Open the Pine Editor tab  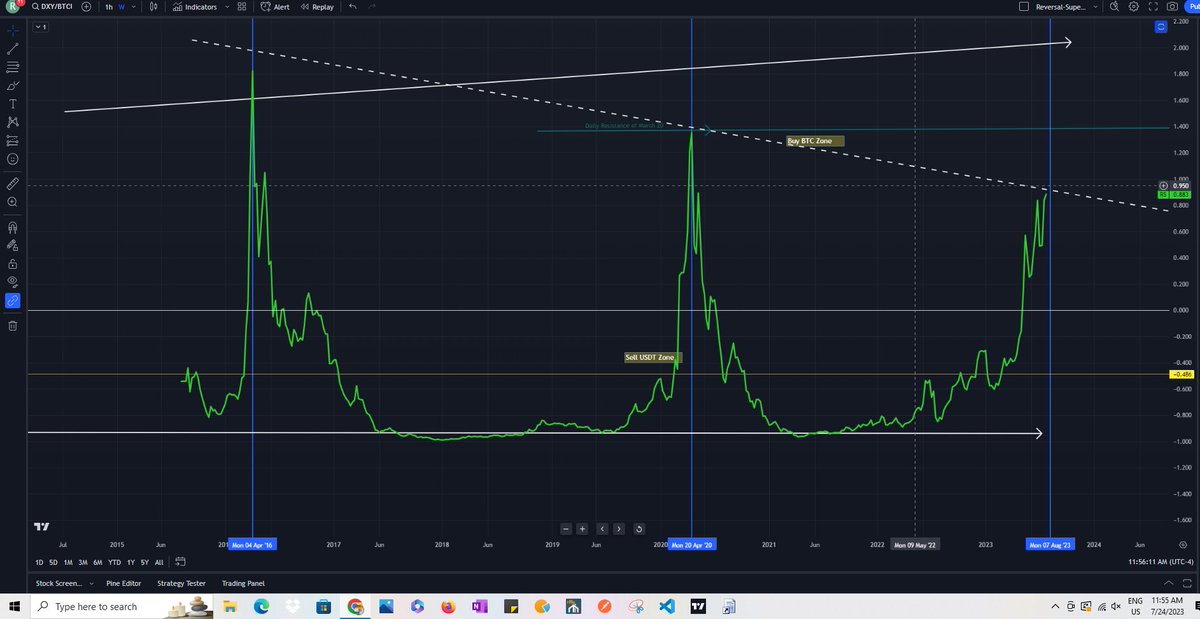click(125, 582)
